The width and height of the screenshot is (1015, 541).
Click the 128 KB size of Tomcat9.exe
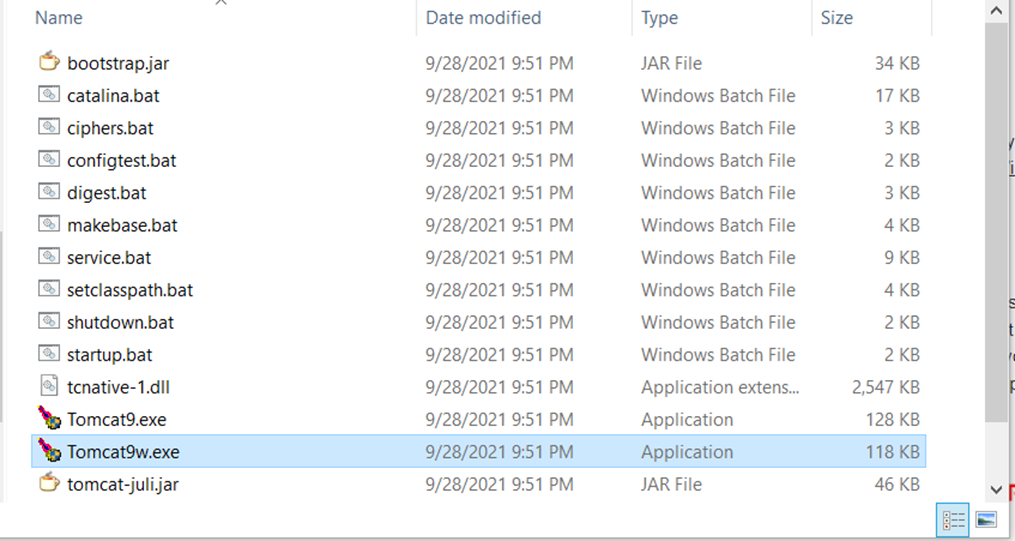(893, 419)
